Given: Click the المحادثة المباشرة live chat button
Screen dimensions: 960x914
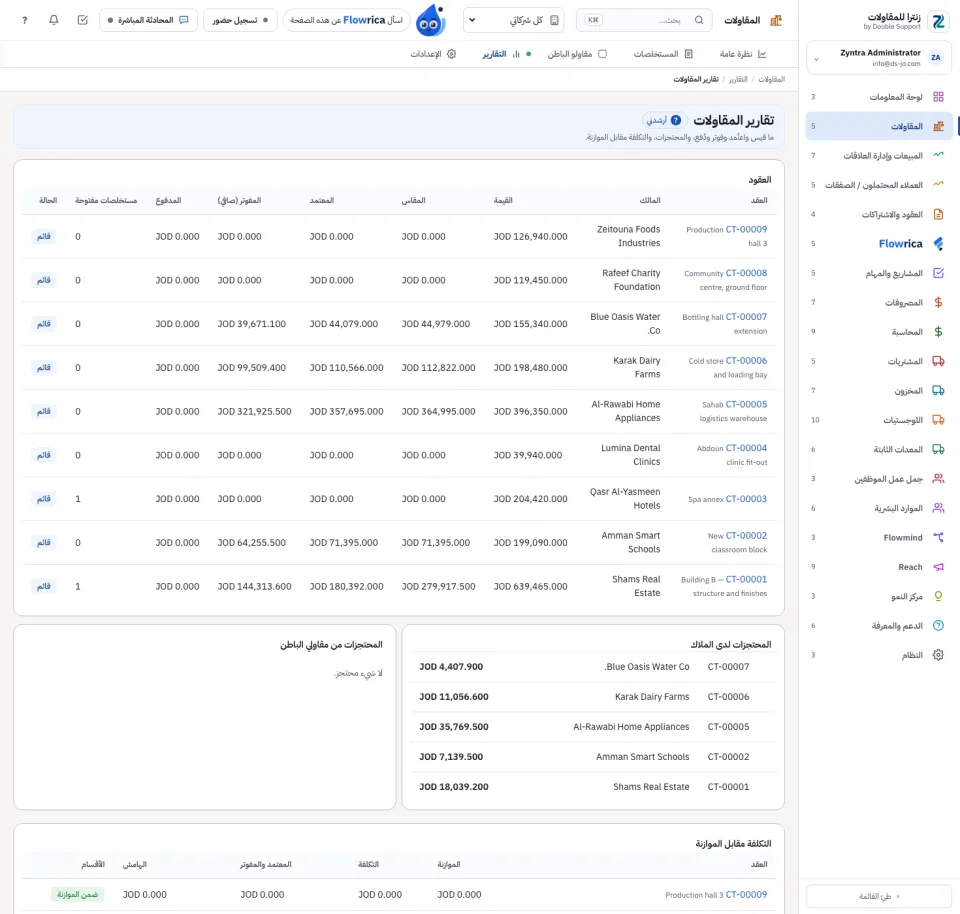Looking at the screenshot, I should 148,20.
